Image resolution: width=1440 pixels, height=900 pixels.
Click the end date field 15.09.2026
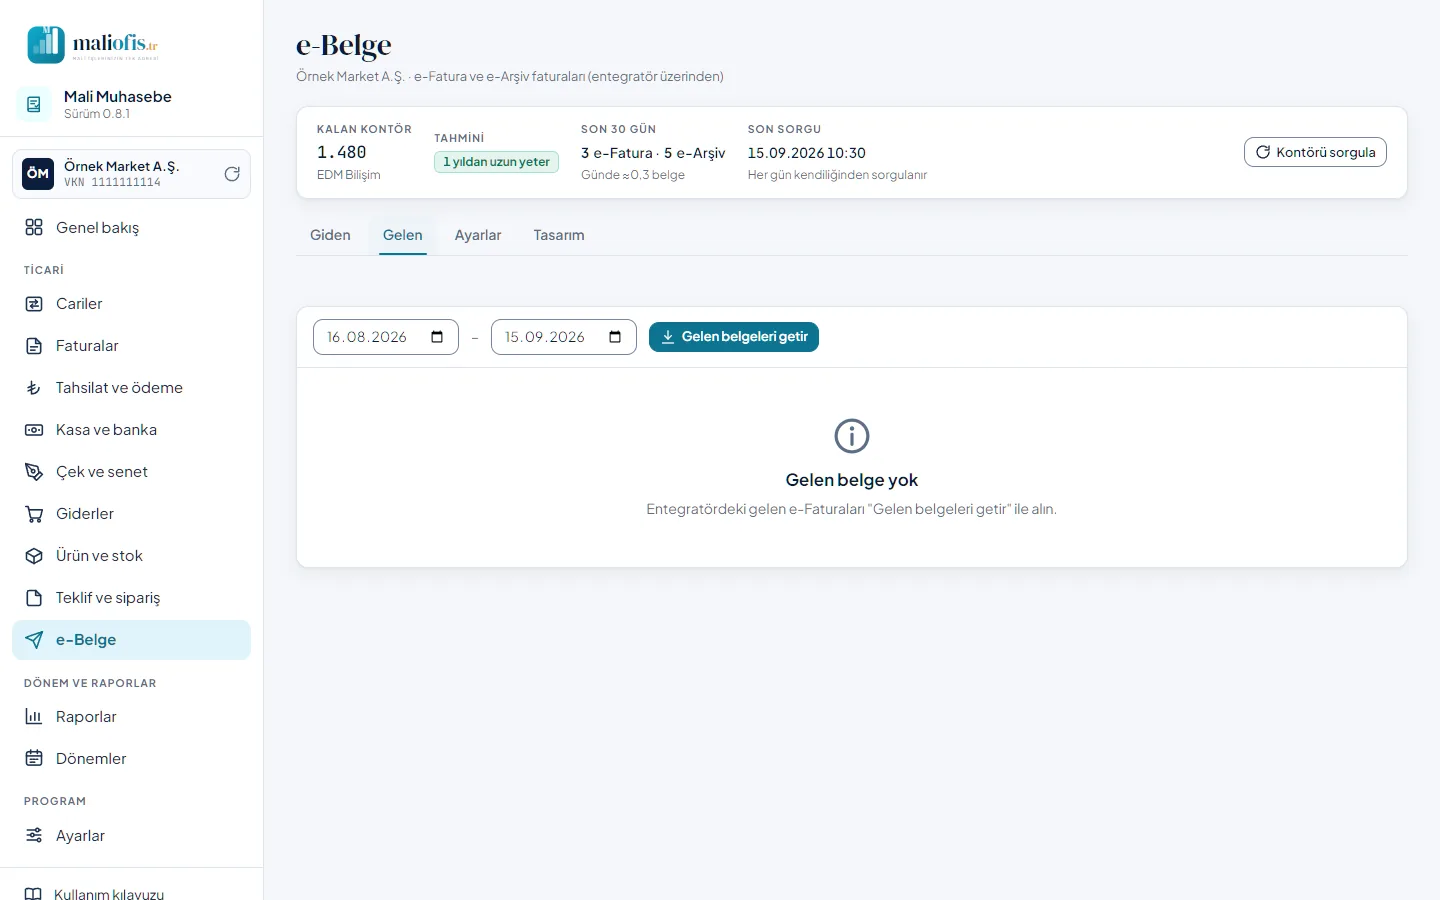pos(564,337)
